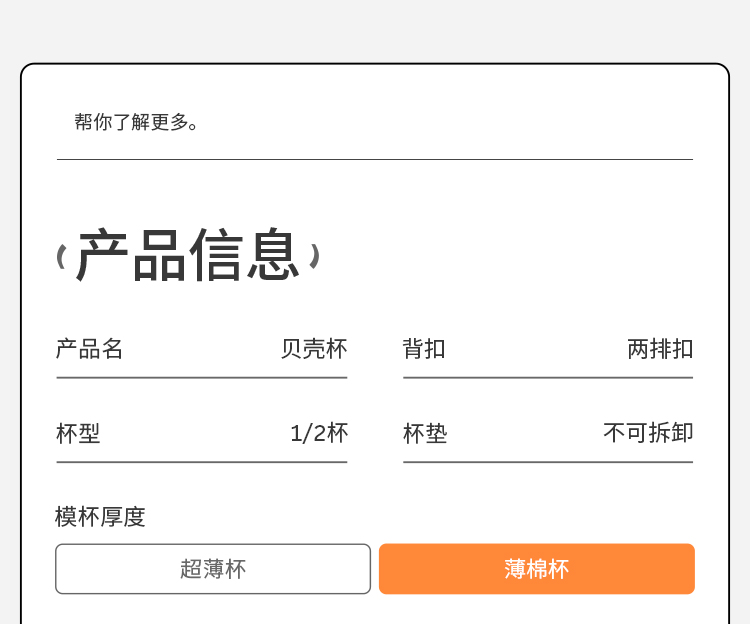
Task: Click the right bracket after 产品信息
Action: coord(314,256)
